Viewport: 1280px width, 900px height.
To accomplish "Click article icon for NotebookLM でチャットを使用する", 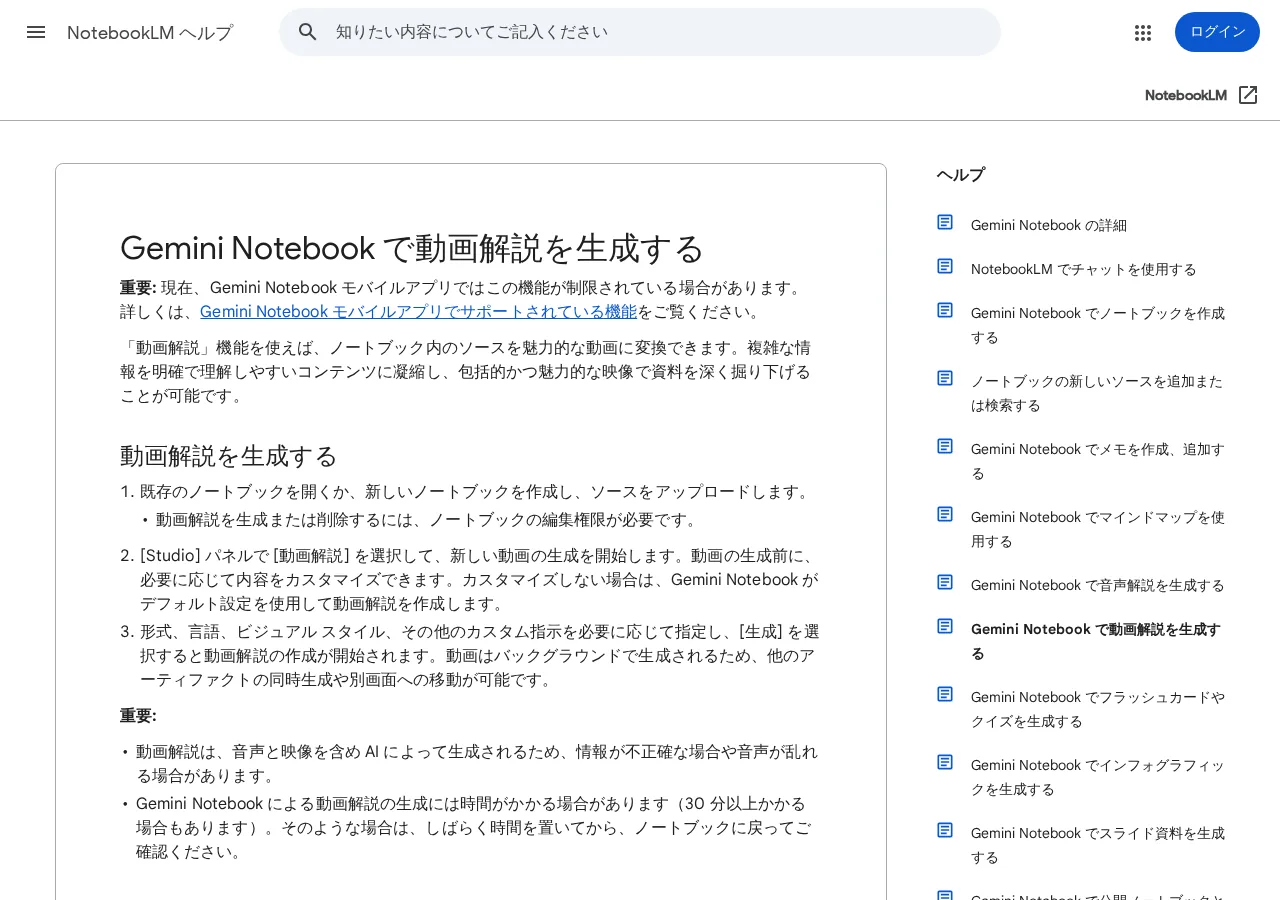I will tap(945, 266).
